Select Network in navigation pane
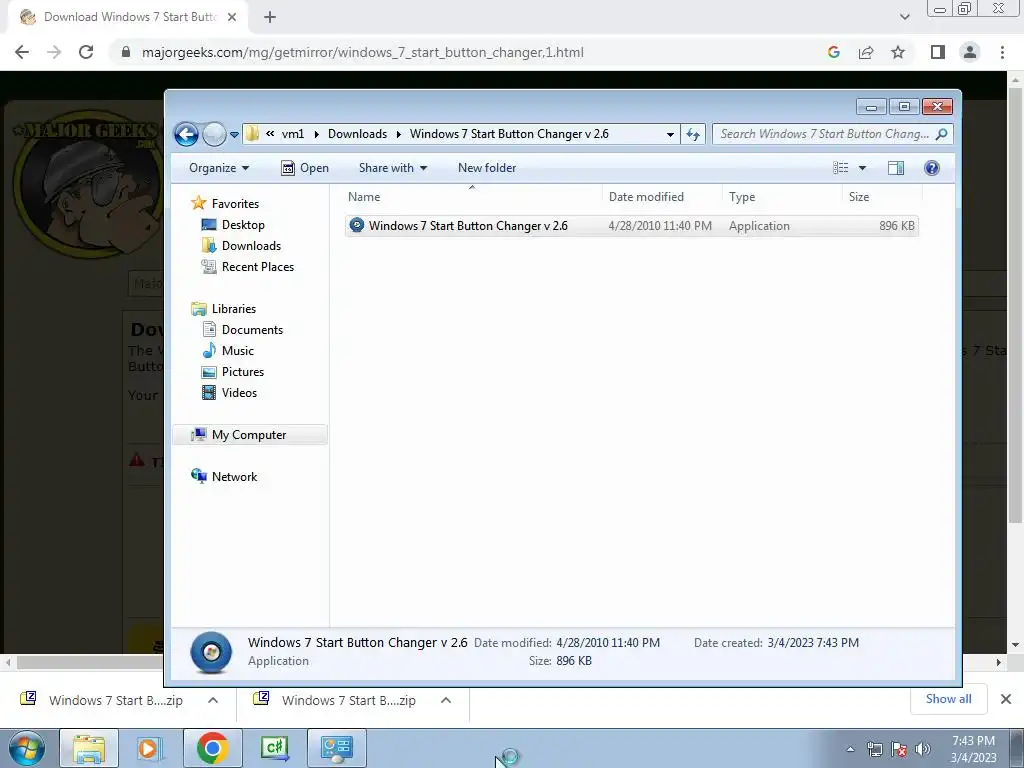 click(x=234, y=477)
